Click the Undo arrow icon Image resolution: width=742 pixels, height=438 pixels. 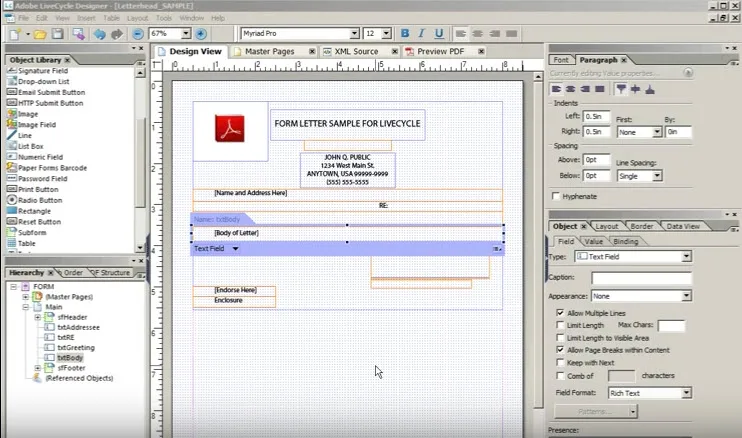coord(99,34)
